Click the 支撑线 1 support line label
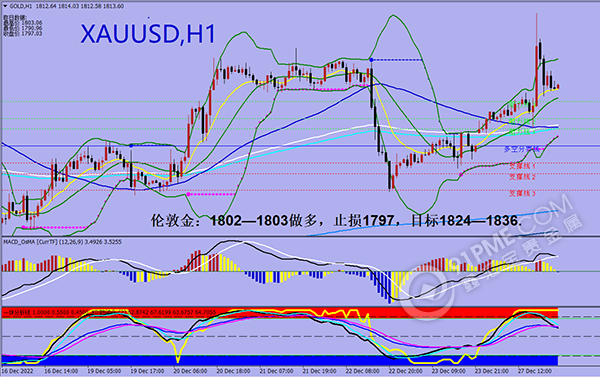Viewport: 600px width, 377px height. [522, 166]
